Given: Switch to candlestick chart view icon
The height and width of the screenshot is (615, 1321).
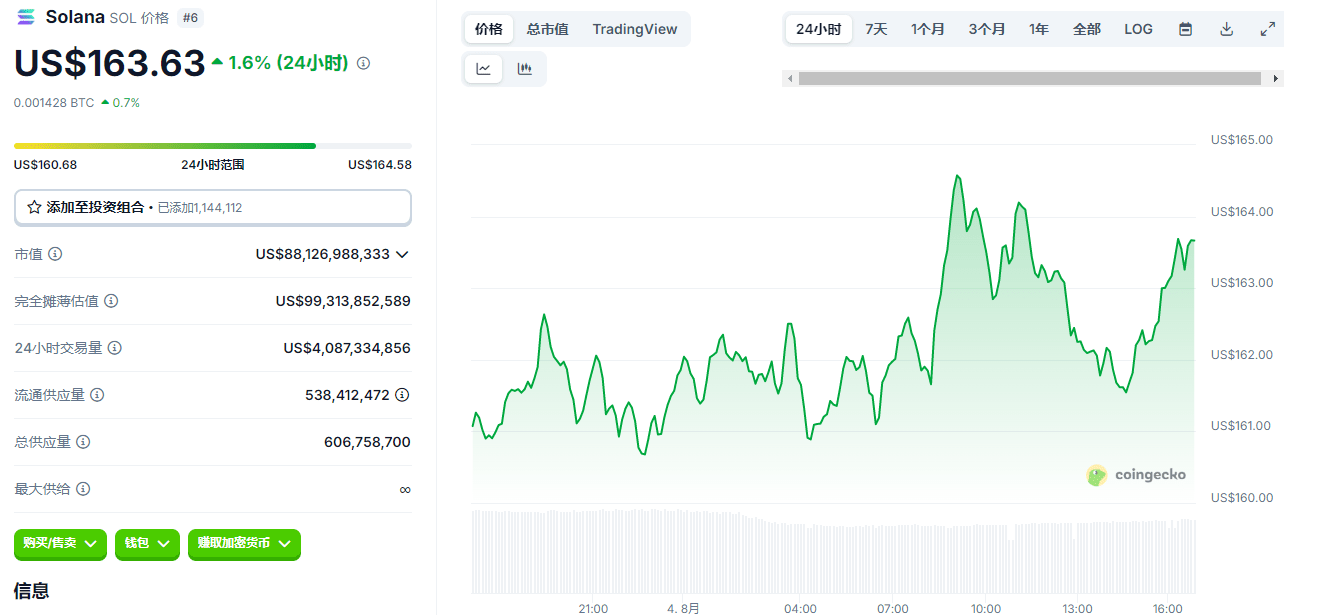Looking at the screenshot, I should tap(524, 69).
